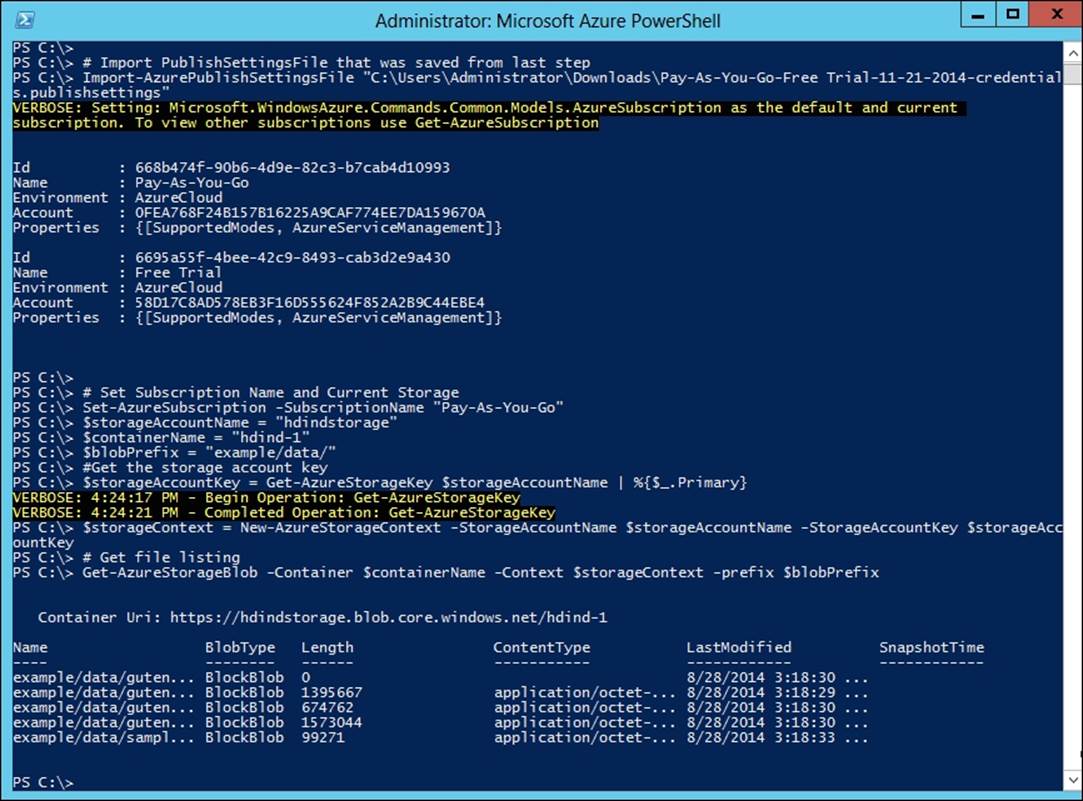Viewport: 1083px width, 801px height.
Task: Click the vertical scrollbar thumb
Action: [x=1073, y=74]
